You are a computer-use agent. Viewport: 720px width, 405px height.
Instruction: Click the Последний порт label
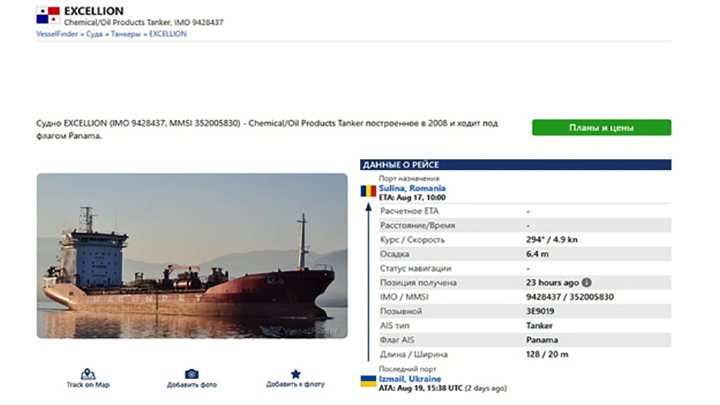click(407, 369)
